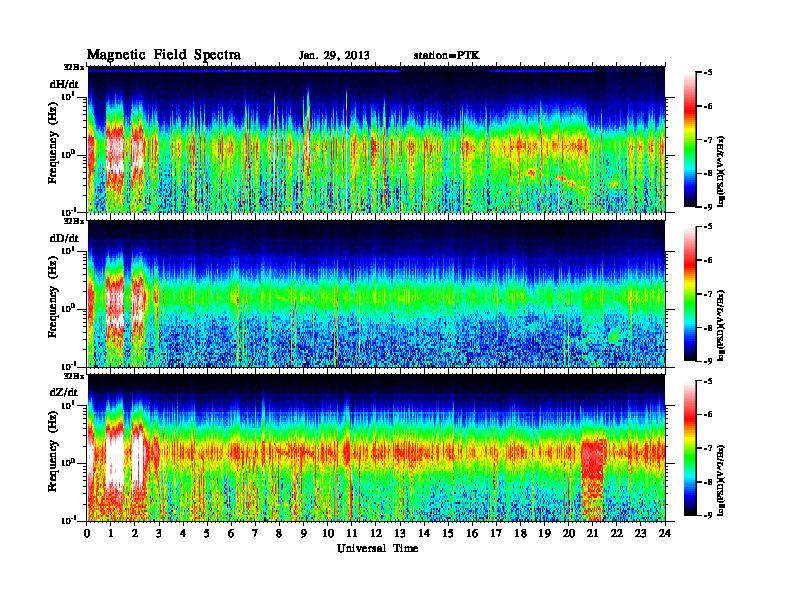Click the dZ/dt panel color bar

point(689,448)
